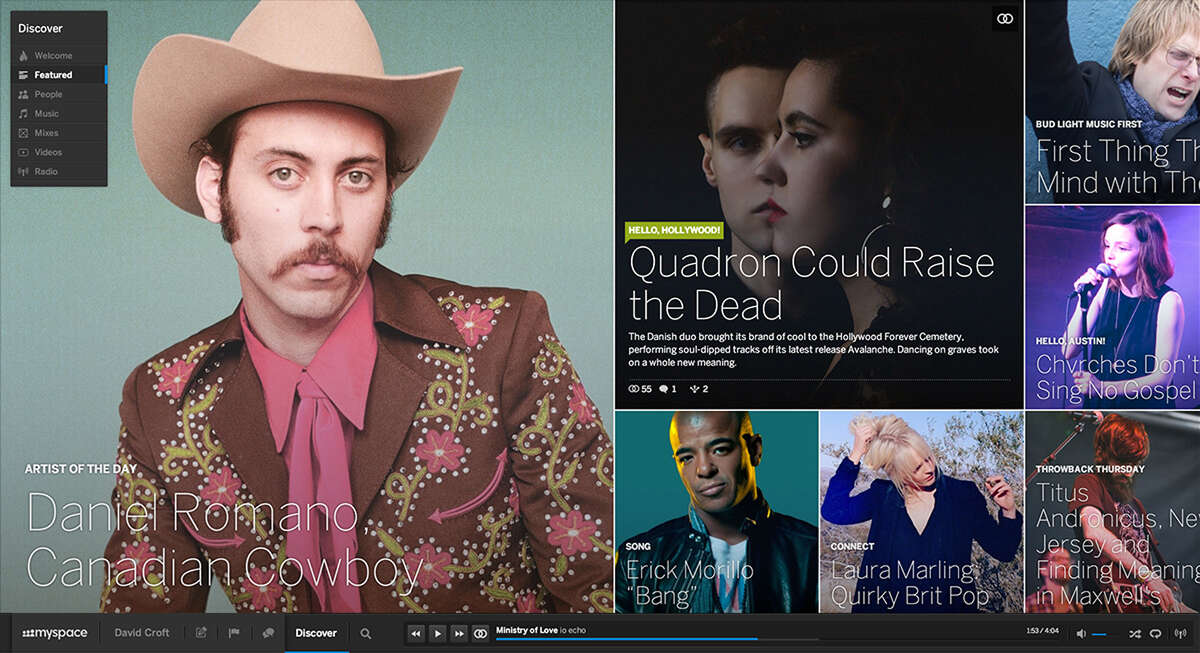The image size is (1200, 653).
Task: Click the flag icon in the bottom bar
Action: pyautogui.click(x=234, y=632)
